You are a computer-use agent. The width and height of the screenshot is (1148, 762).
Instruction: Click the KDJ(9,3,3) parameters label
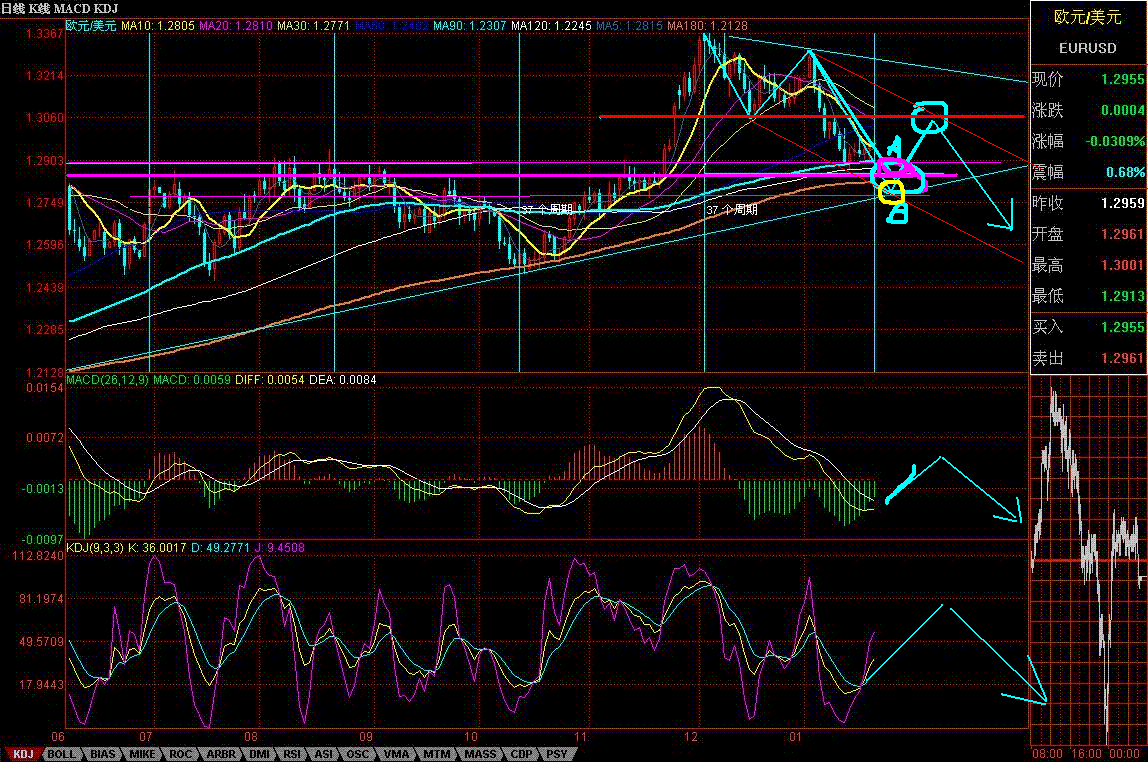[96, 548]
